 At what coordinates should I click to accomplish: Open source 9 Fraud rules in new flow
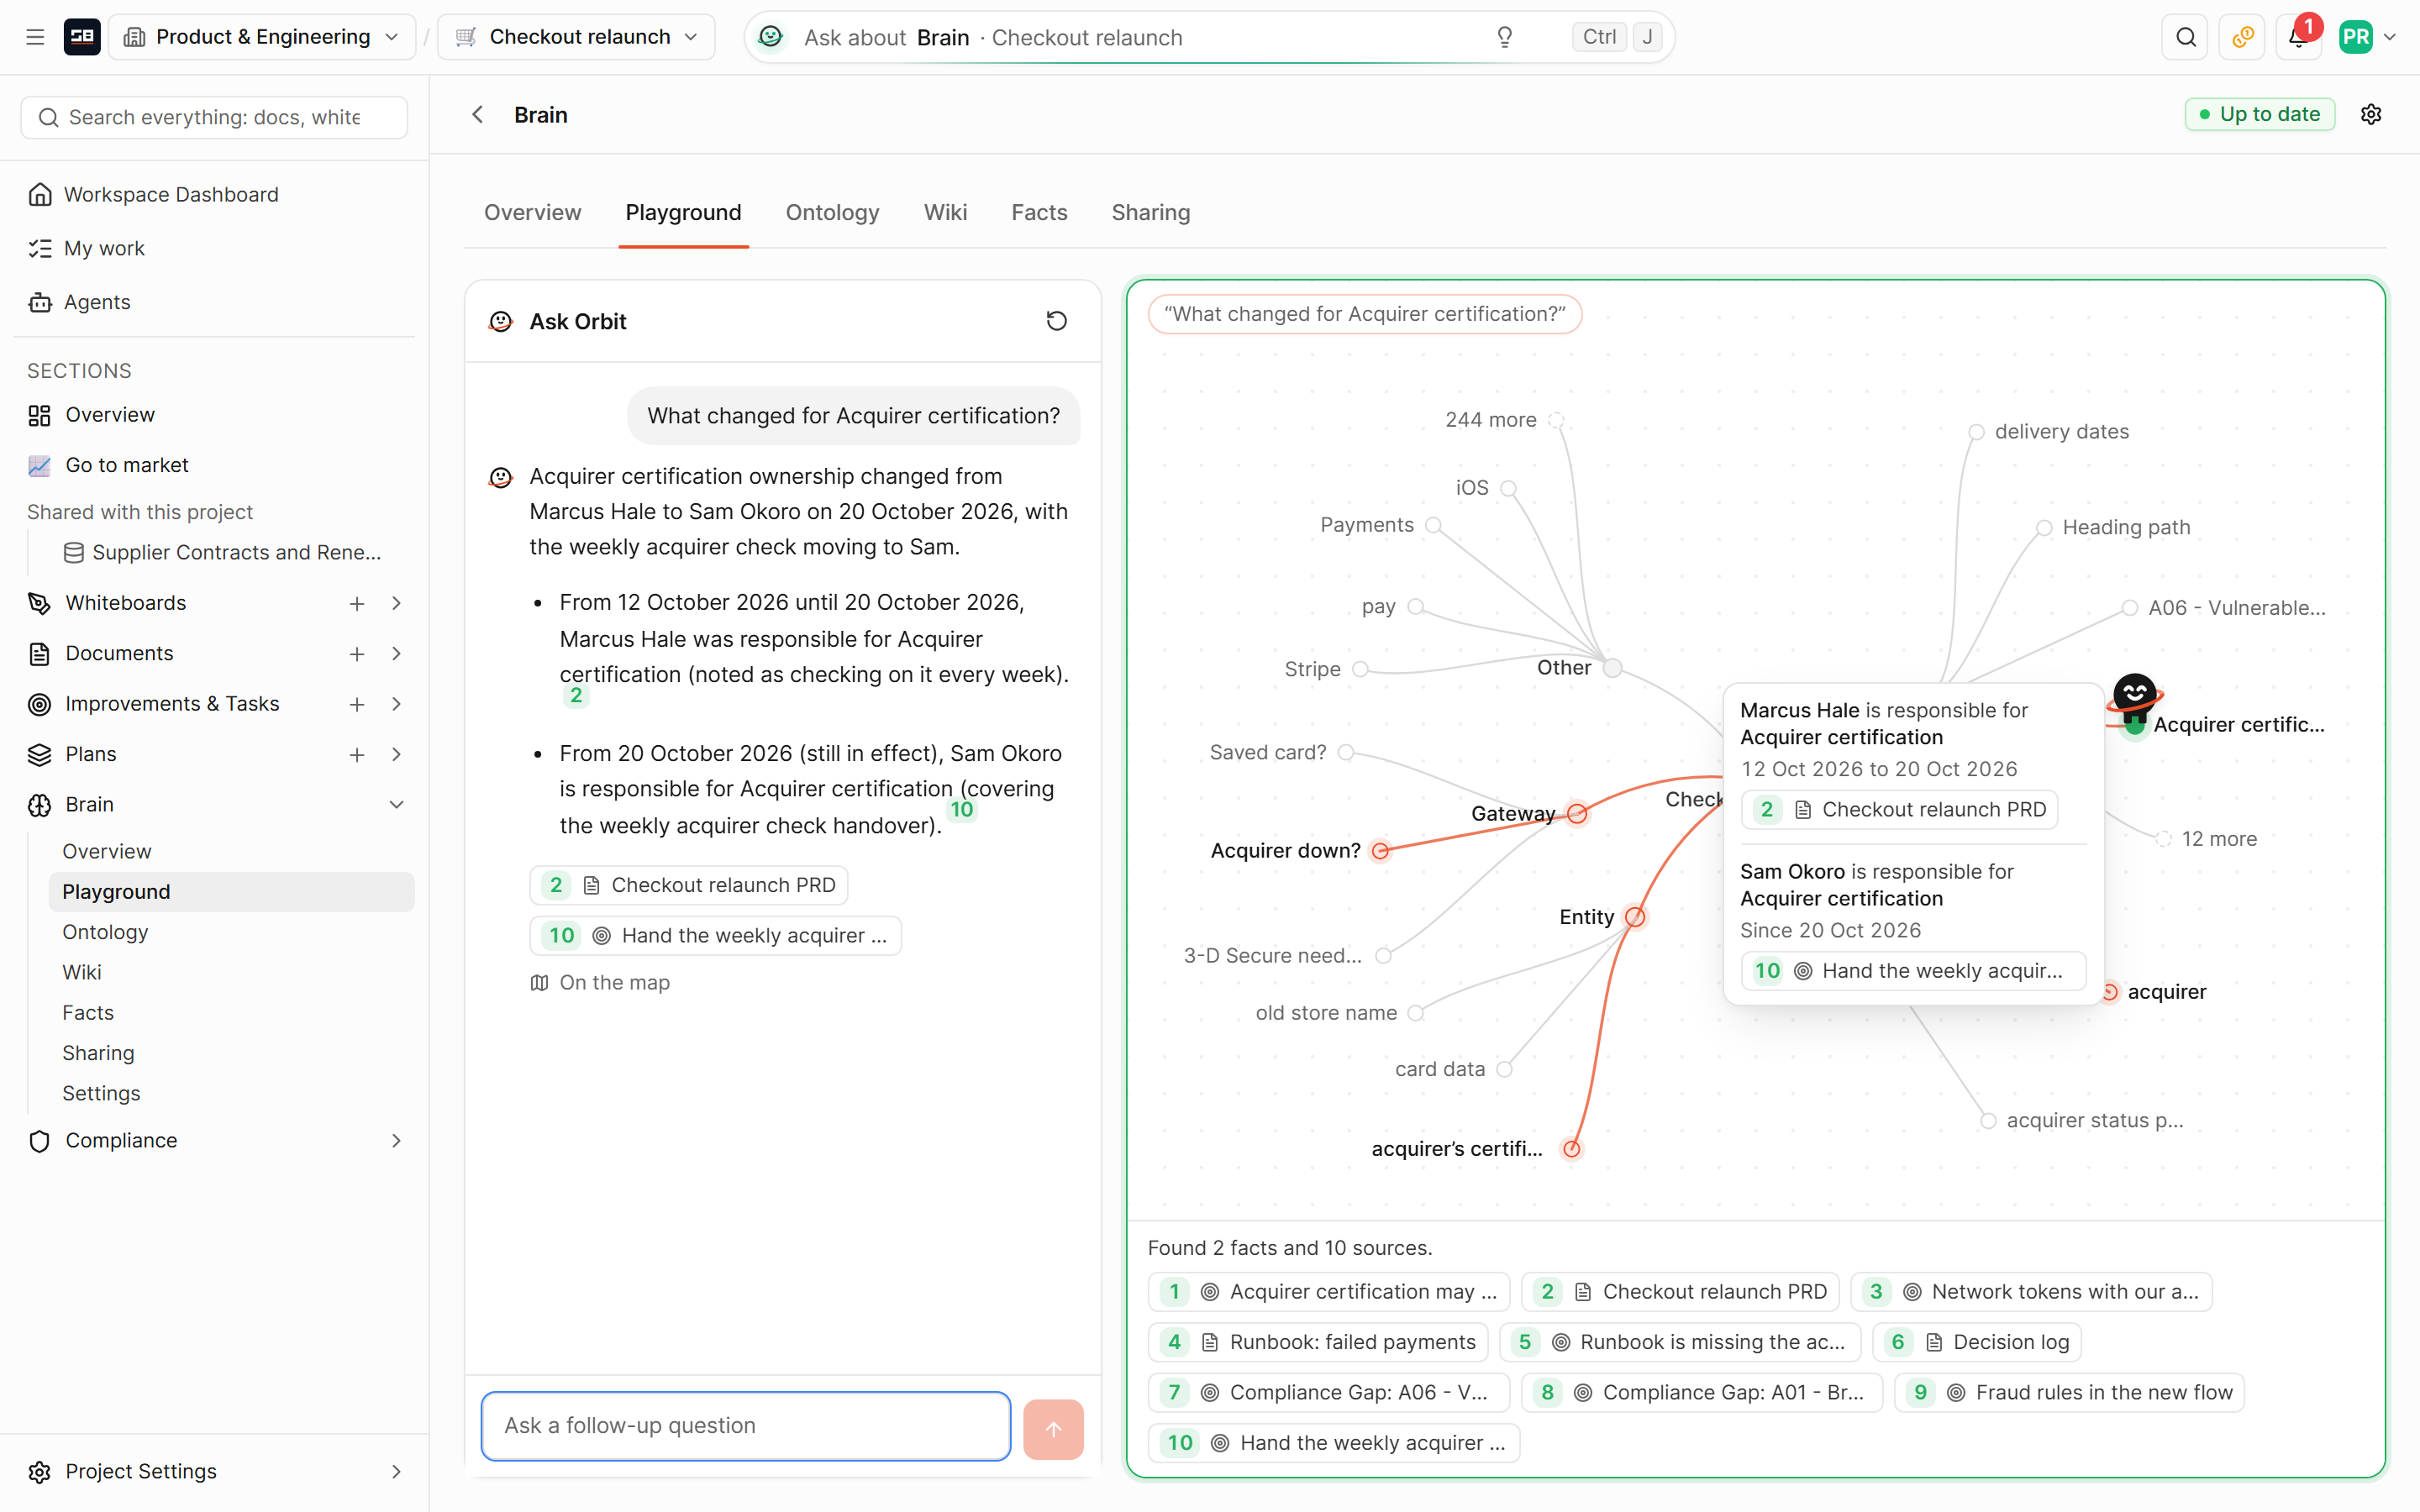tap(2069, 1392)
